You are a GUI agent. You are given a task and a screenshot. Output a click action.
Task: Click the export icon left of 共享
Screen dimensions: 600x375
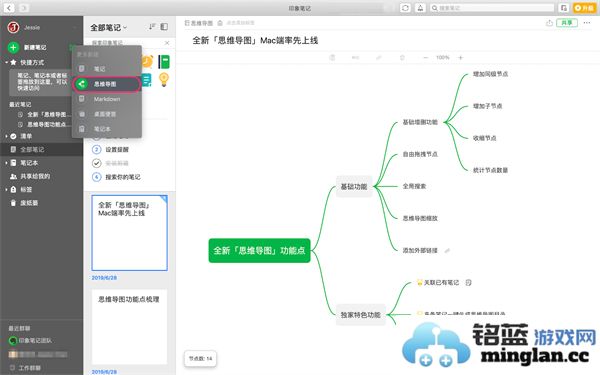point(549,23)
